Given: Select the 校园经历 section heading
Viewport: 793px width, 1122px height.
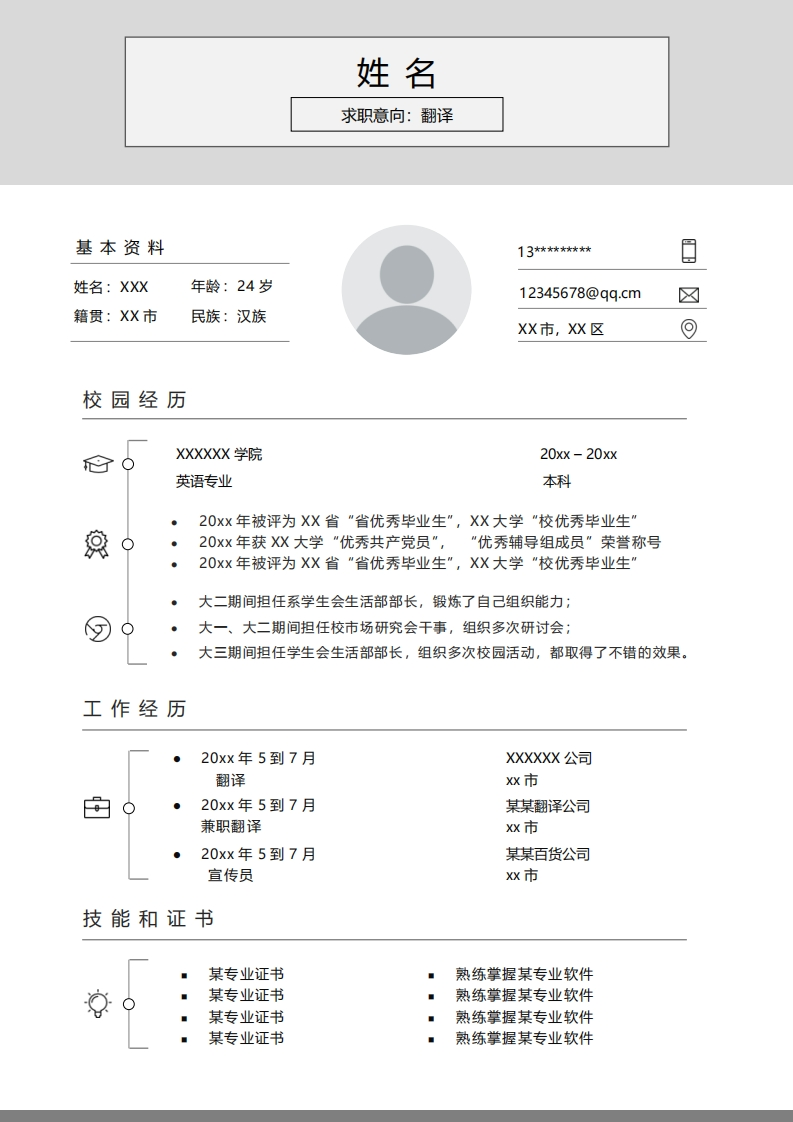Looking at the screenshot, I should 135,400.
